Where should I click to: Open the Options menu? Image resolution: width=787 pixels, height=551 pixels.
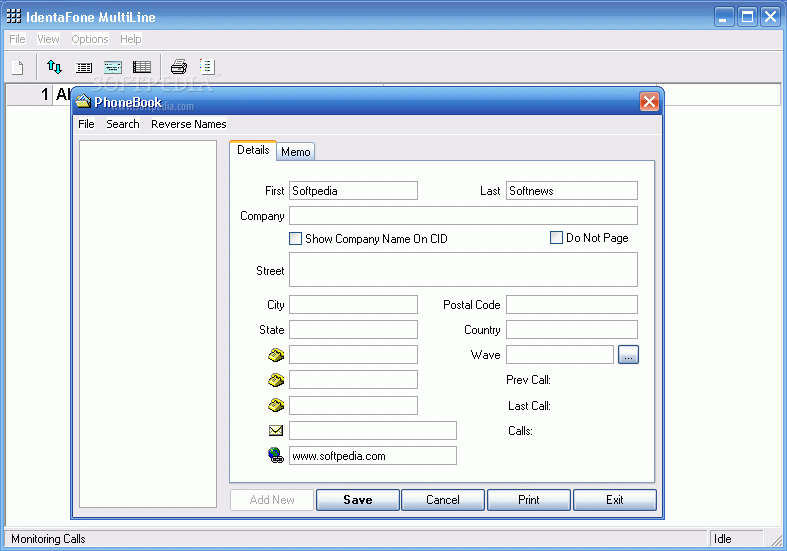coord(90,39)
